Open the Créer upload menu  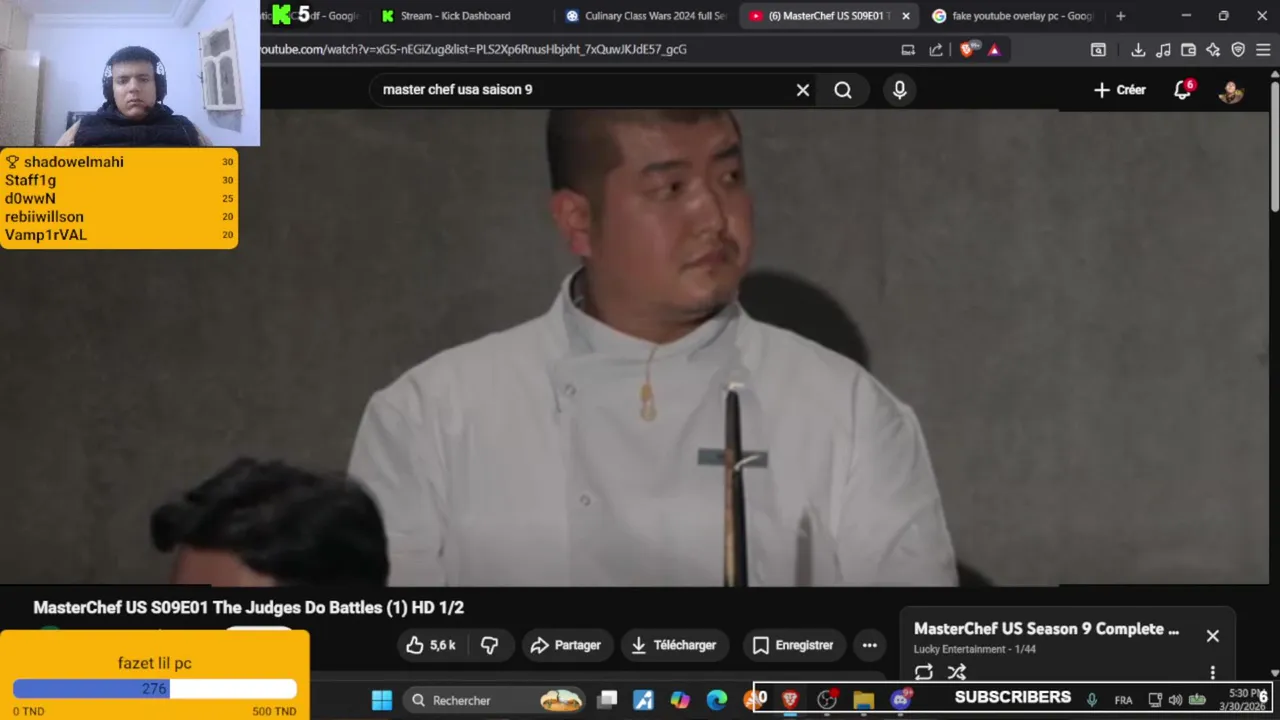1120,90
